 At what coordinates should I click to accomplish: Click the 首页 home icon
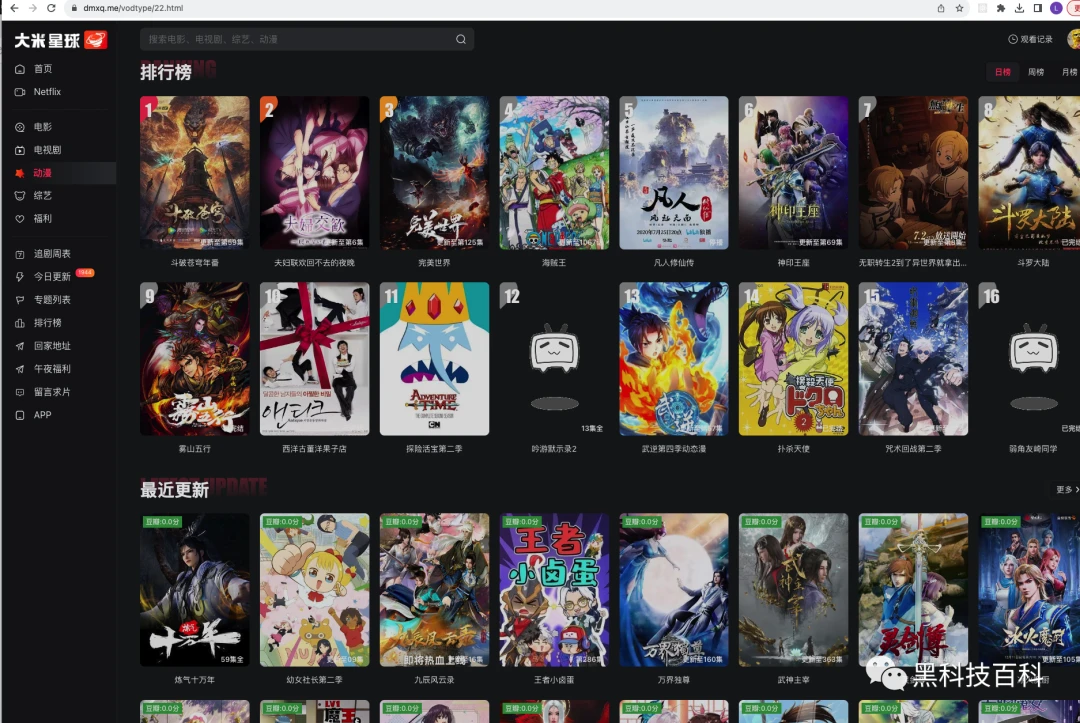coord(20,69)
